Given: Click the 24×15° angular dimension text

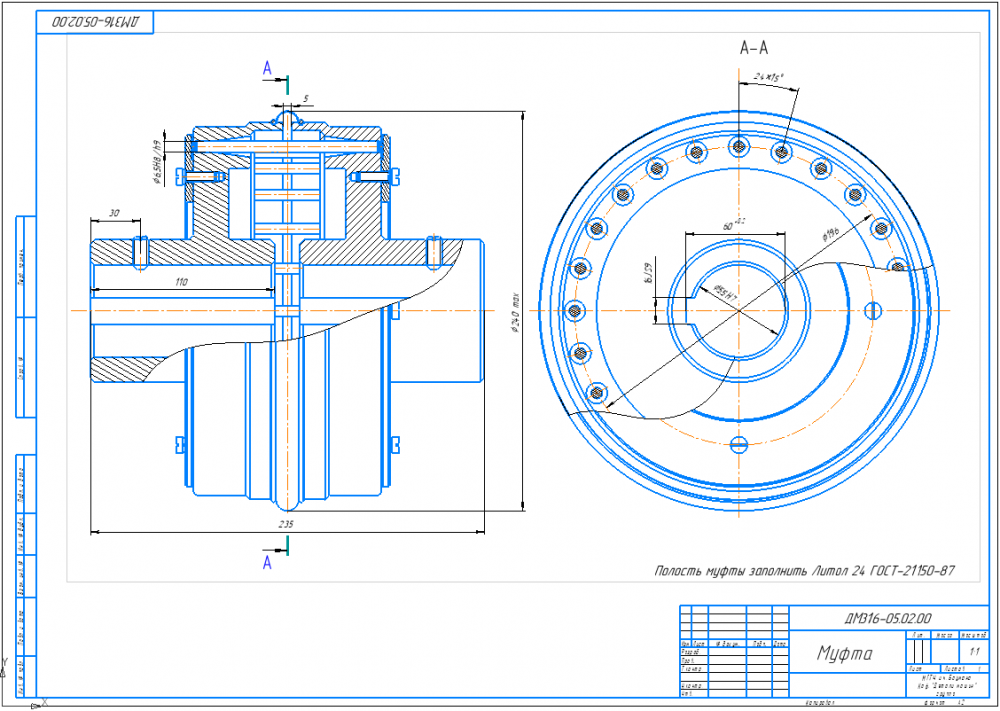Looking at the screenshot, I should tap(768, 76).
